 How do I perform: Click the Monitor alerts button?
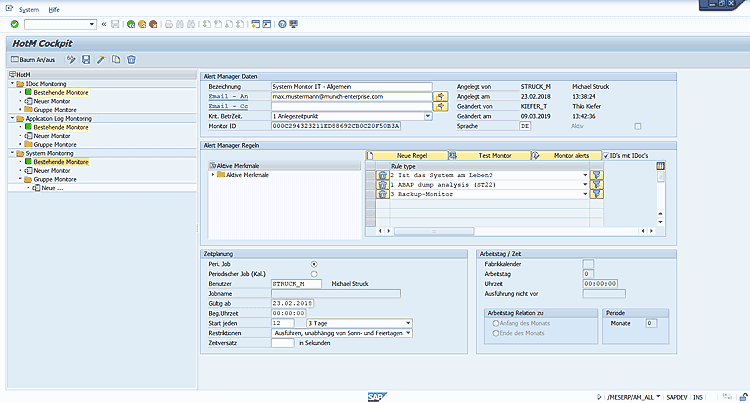point(566,156)
